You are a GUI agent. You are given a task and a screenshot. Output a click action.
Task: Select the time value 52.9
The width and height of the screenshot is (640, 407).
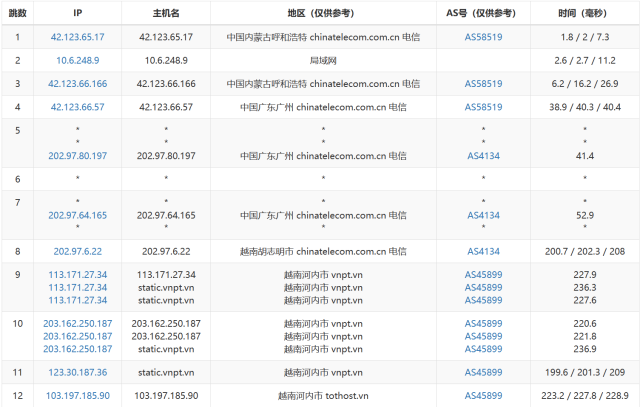[x=585, y=215]
